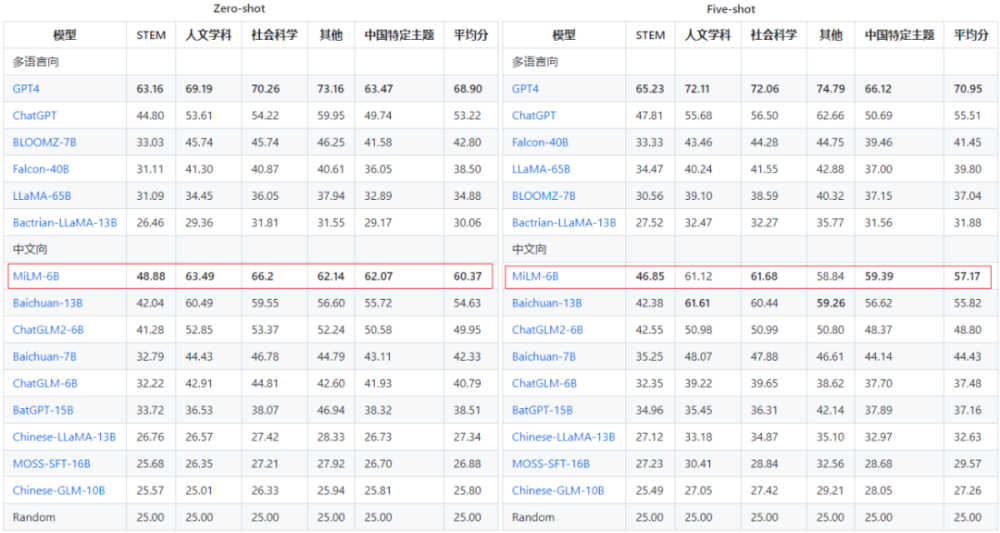This screenshot has height=533, width=1000.
Task: Open Falcon-40B link in Zero-shot table
Action: point(41,169)
